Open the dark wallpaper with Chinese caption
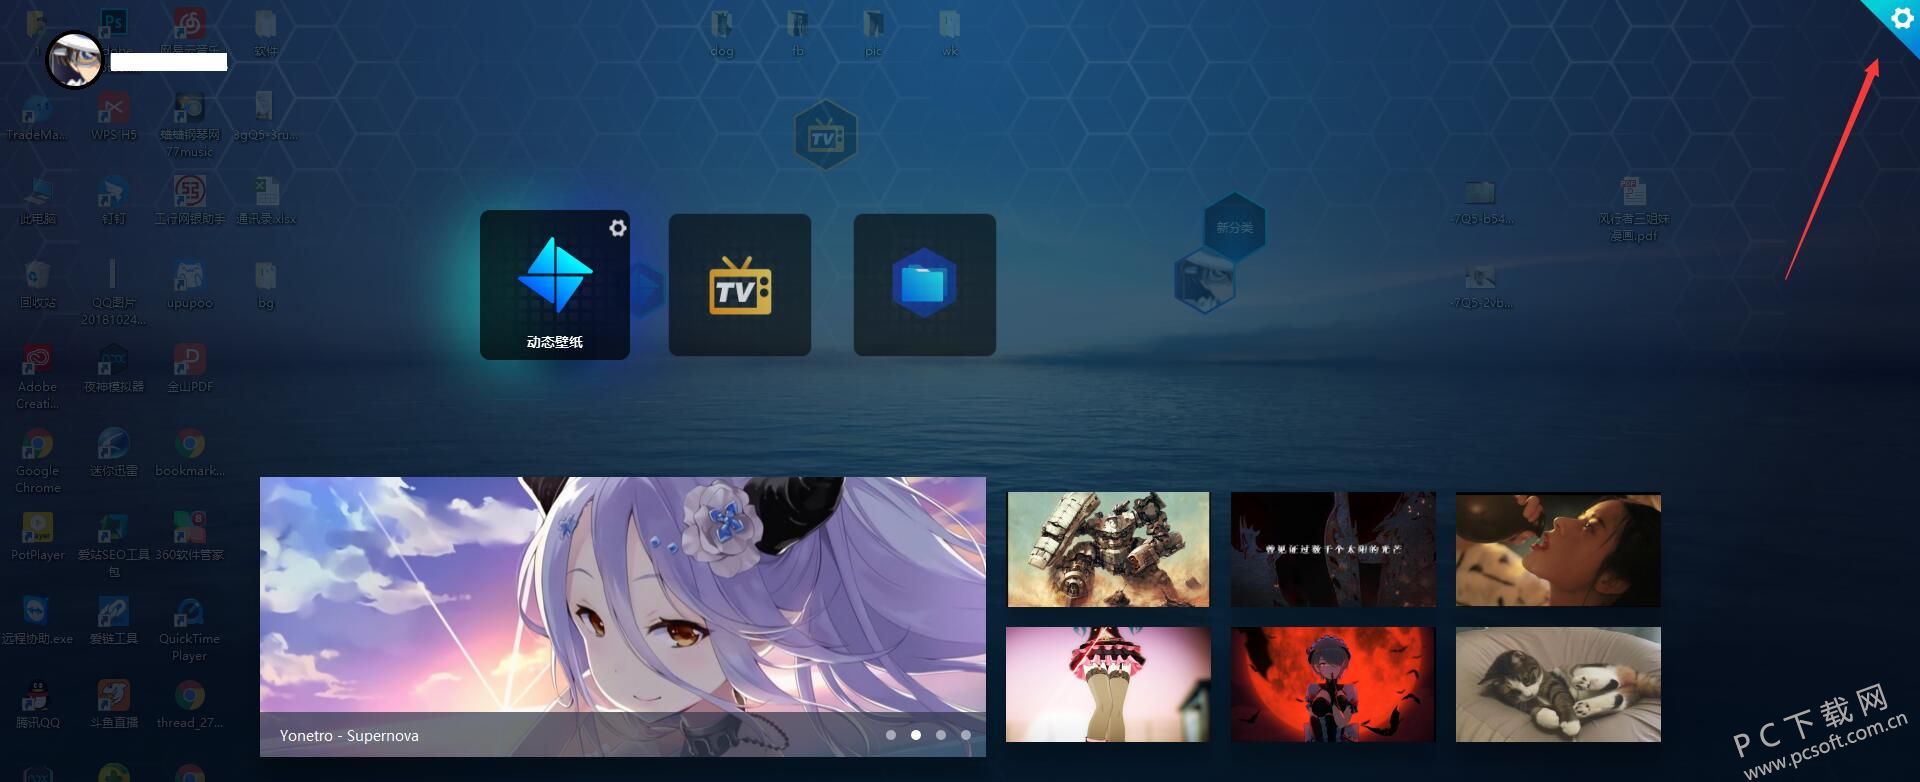Screen dimensions: 1920x782 pos(1333,549)
